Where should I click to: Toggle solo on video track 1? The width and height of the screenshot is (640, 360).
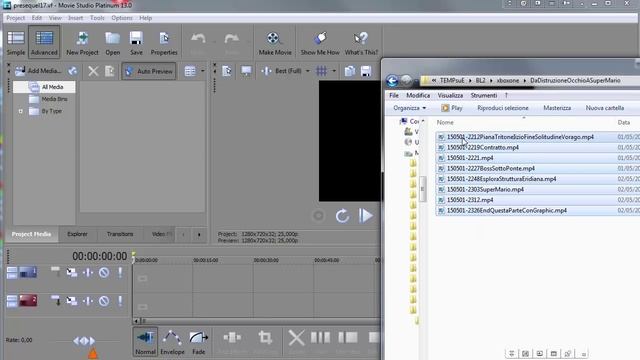(x=120, y=273)
